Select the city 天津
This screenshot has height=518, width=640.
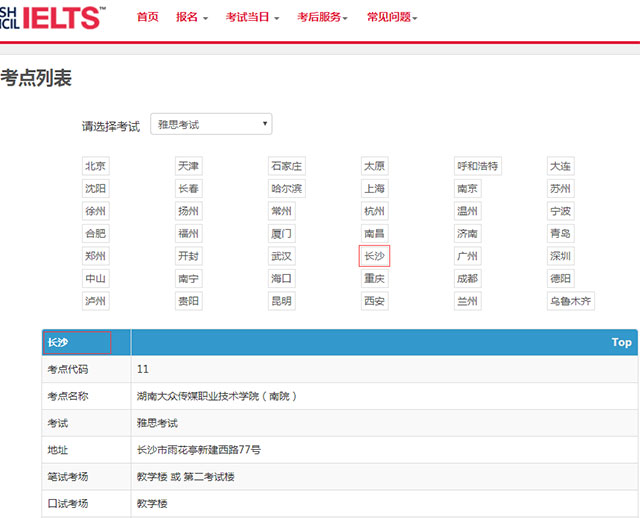(189, 166)
